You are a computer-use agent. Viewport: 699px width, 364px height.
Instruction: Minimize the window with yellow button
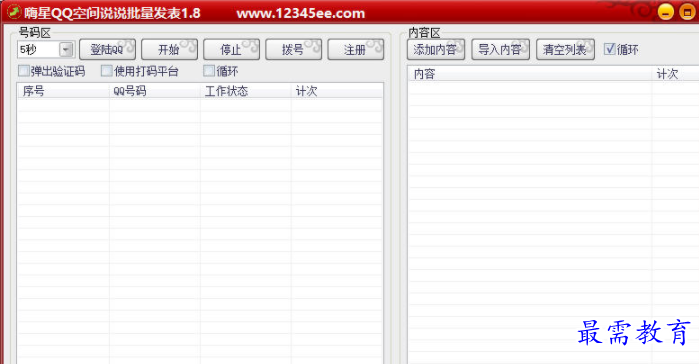pyautogui.click(x=666, y=12)
